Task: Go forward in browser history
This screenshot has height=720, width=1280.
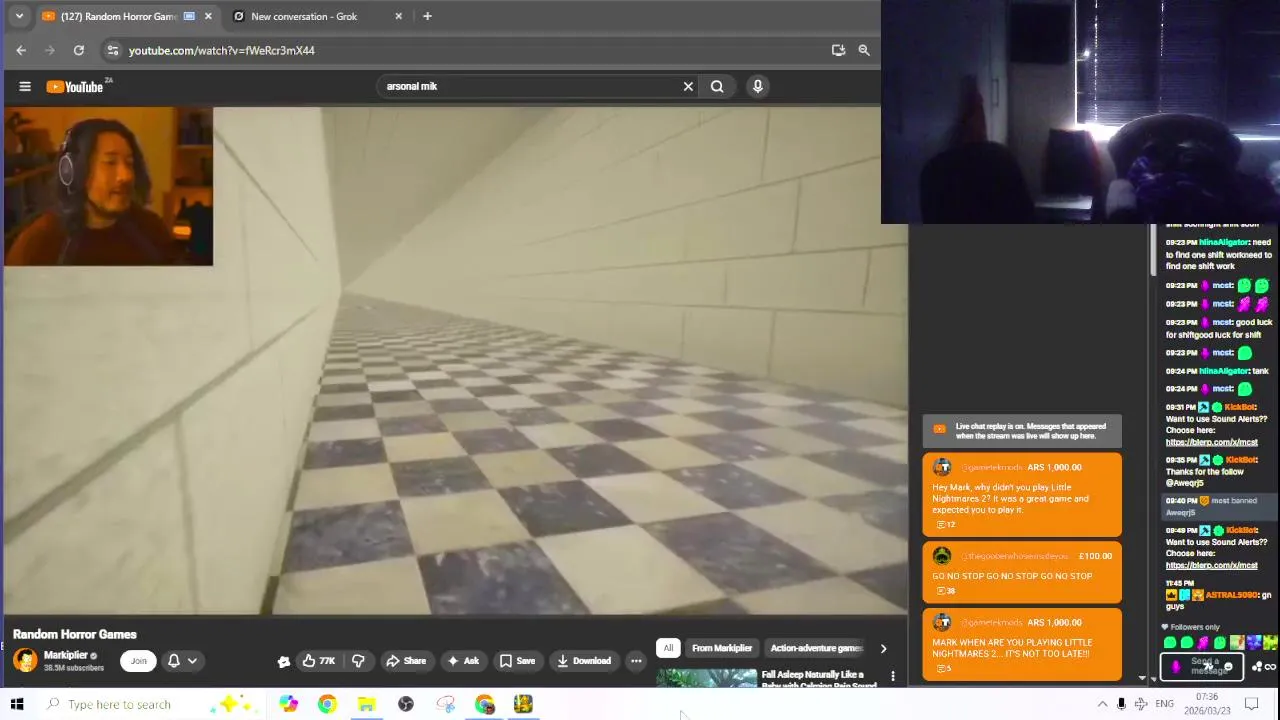Action: click(x=50, y=50)
